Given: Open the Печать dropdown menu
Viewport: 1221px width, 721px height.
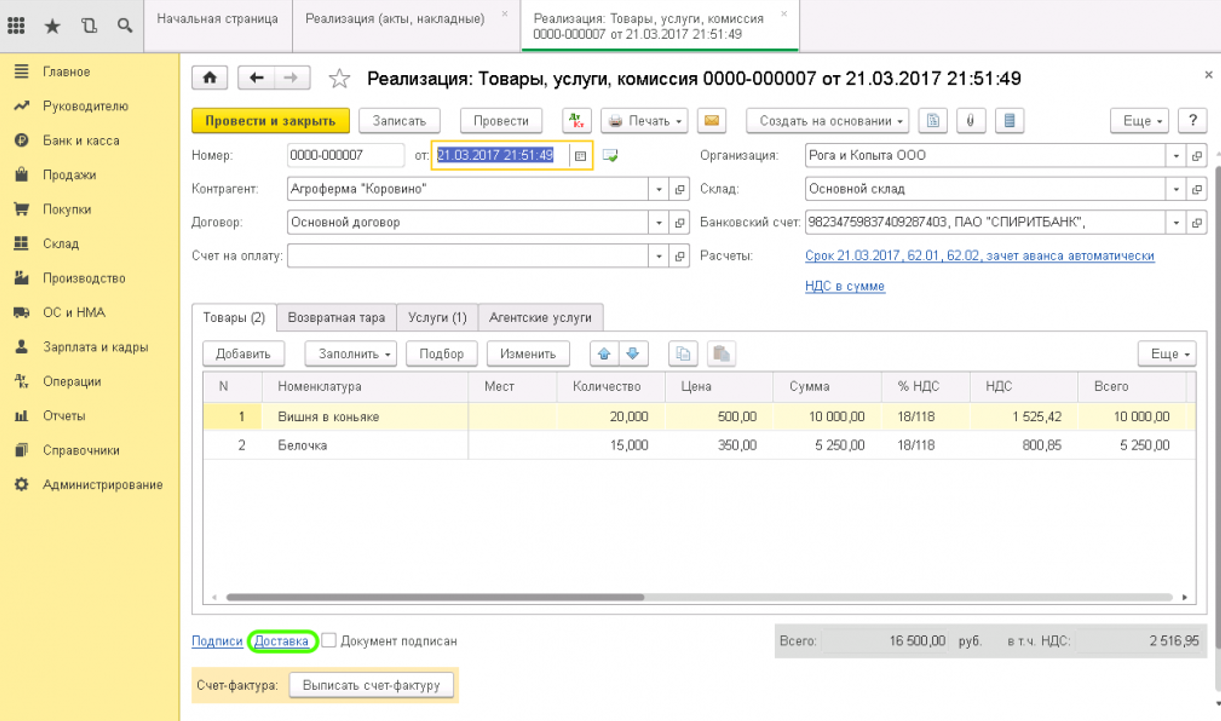Looking at the screenshot, I should (x=644, y=121).
